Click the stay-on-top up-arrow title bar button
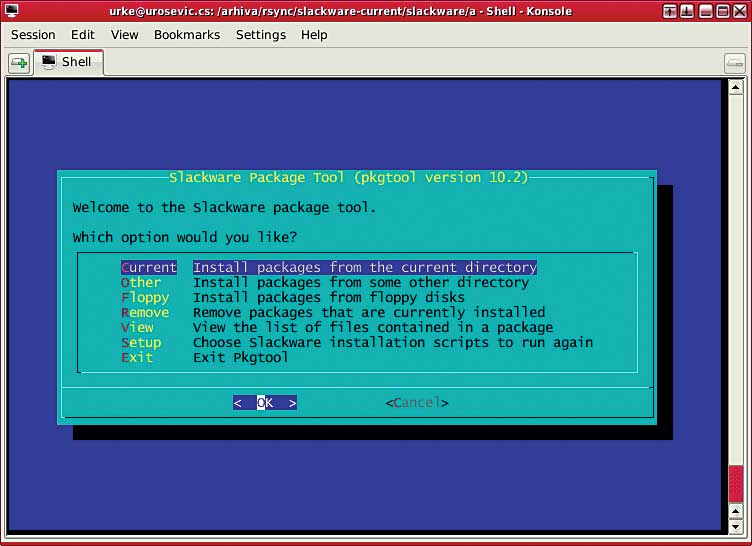The height and width of the screenshot is (546, 752). (x=670, y=11)
